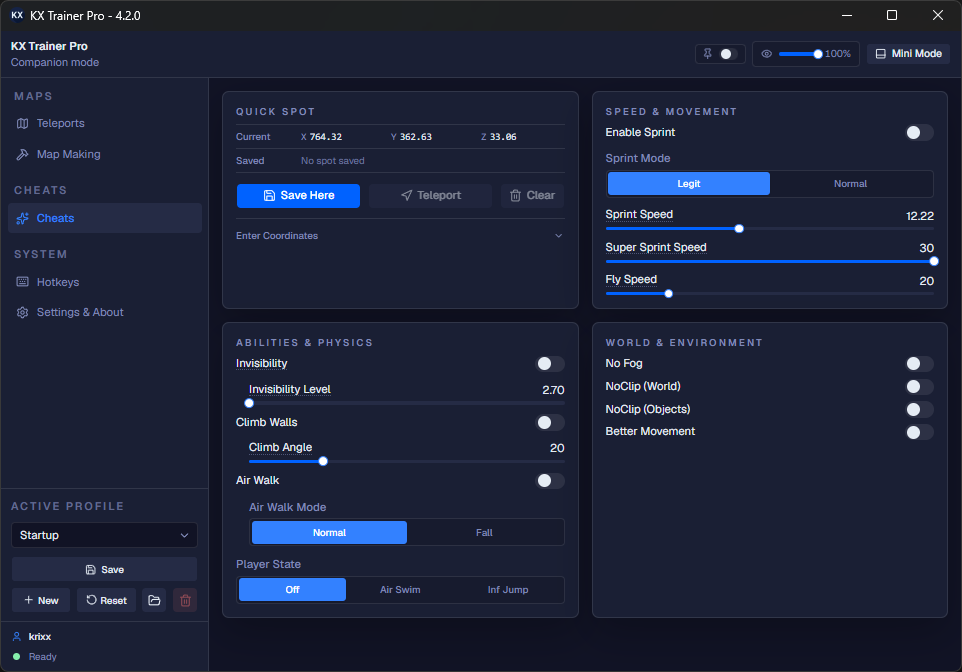Screen dimensions: 962x672
Task: Toggle the always-on-top pin switch
Action: click(728, 54)
